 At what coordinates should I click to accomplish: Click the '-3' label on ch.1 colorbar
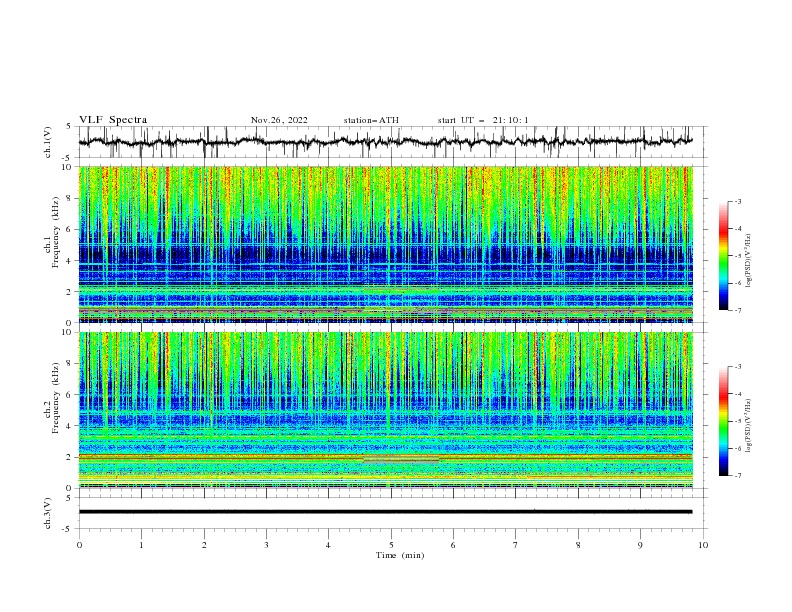point(738,201)
